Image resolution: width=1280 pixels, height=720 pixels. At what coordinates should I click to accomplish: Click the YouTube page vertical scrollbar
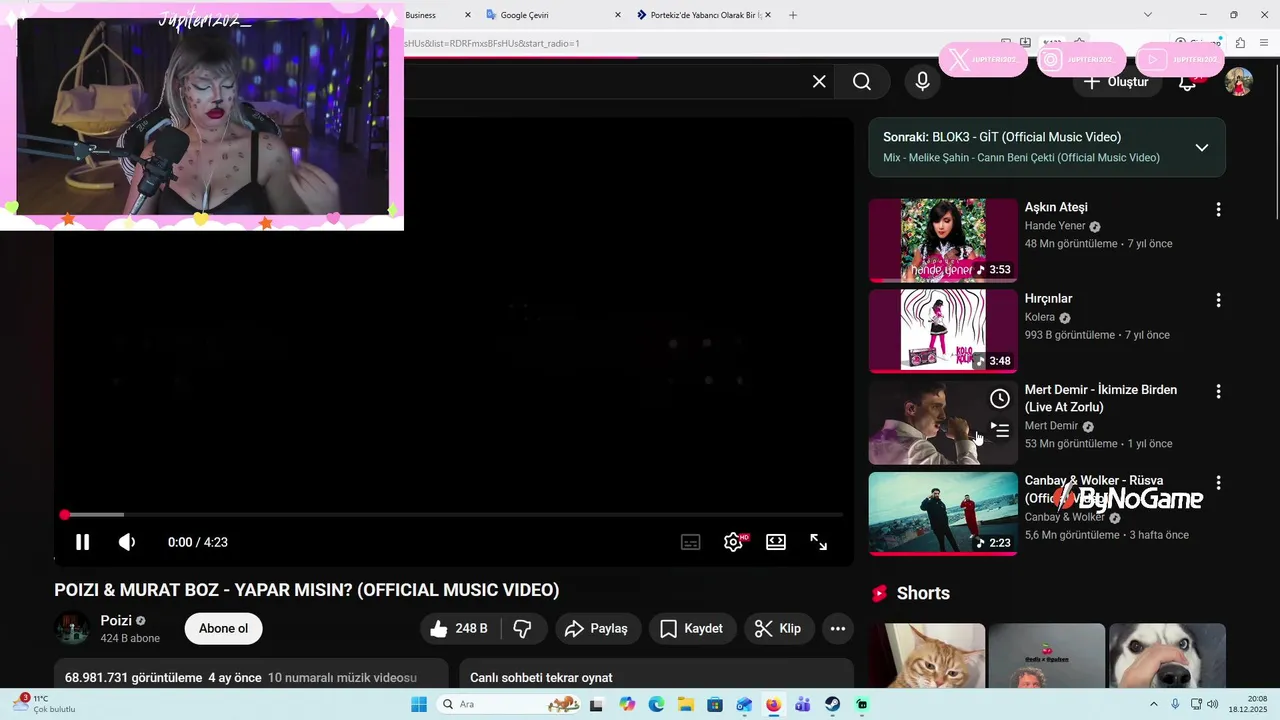pos(1275,140)
